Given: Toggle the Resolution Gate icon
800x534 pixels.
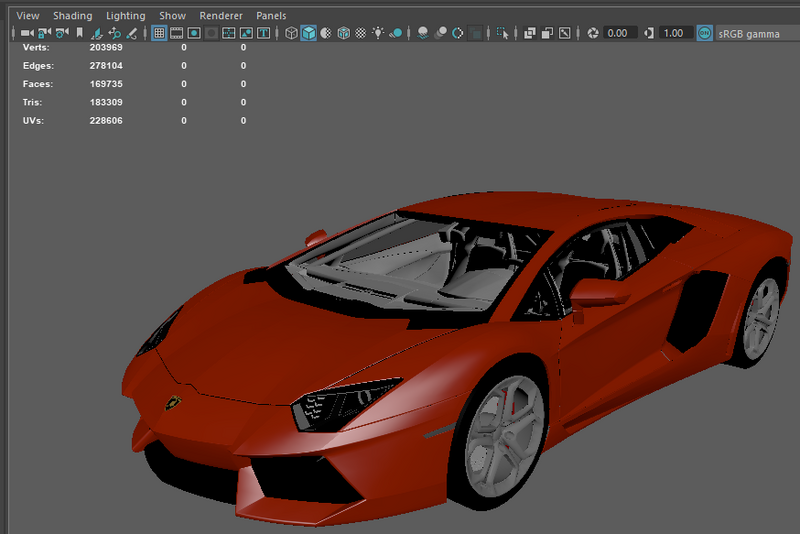Looking at the screenshot, I should [194, 33].
